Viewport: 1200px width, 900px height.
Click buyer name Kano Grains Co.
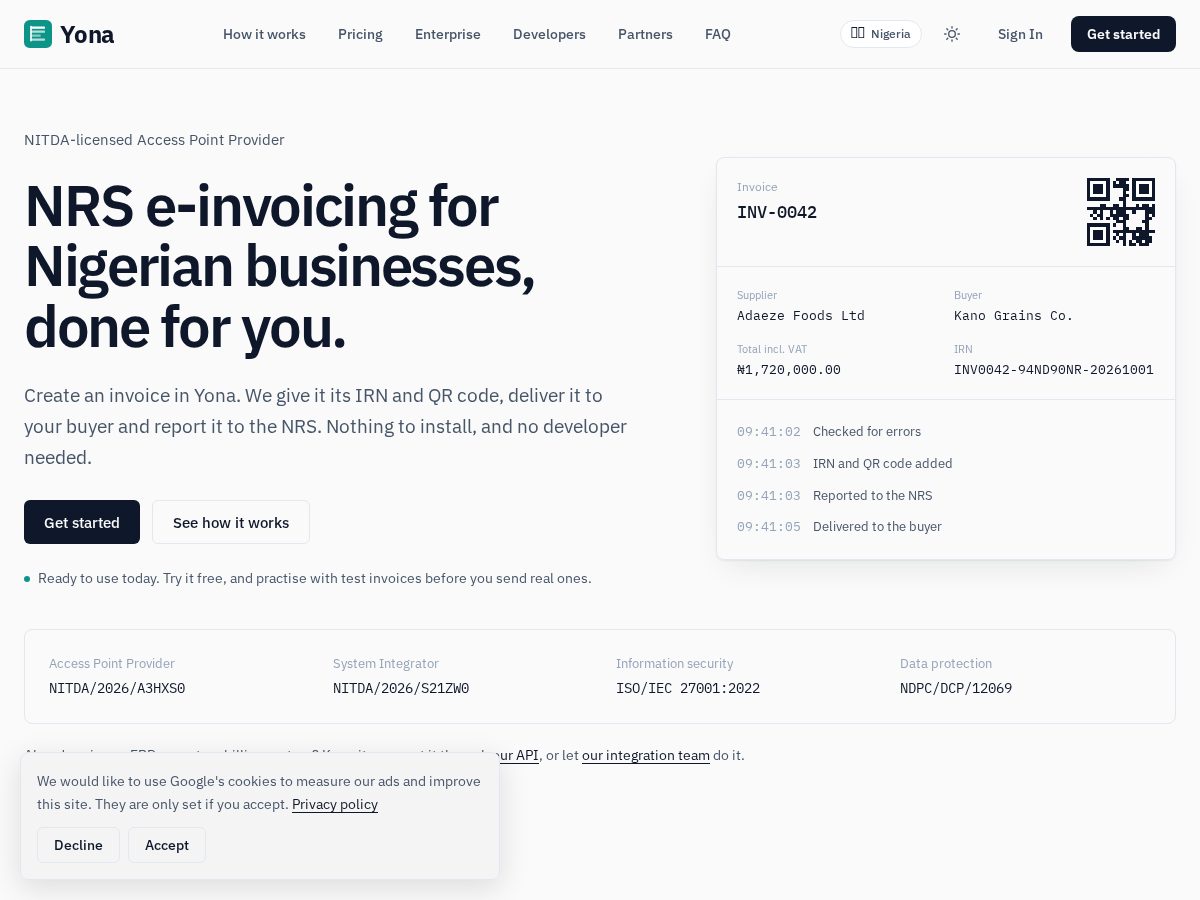(x=1013, y=315)
